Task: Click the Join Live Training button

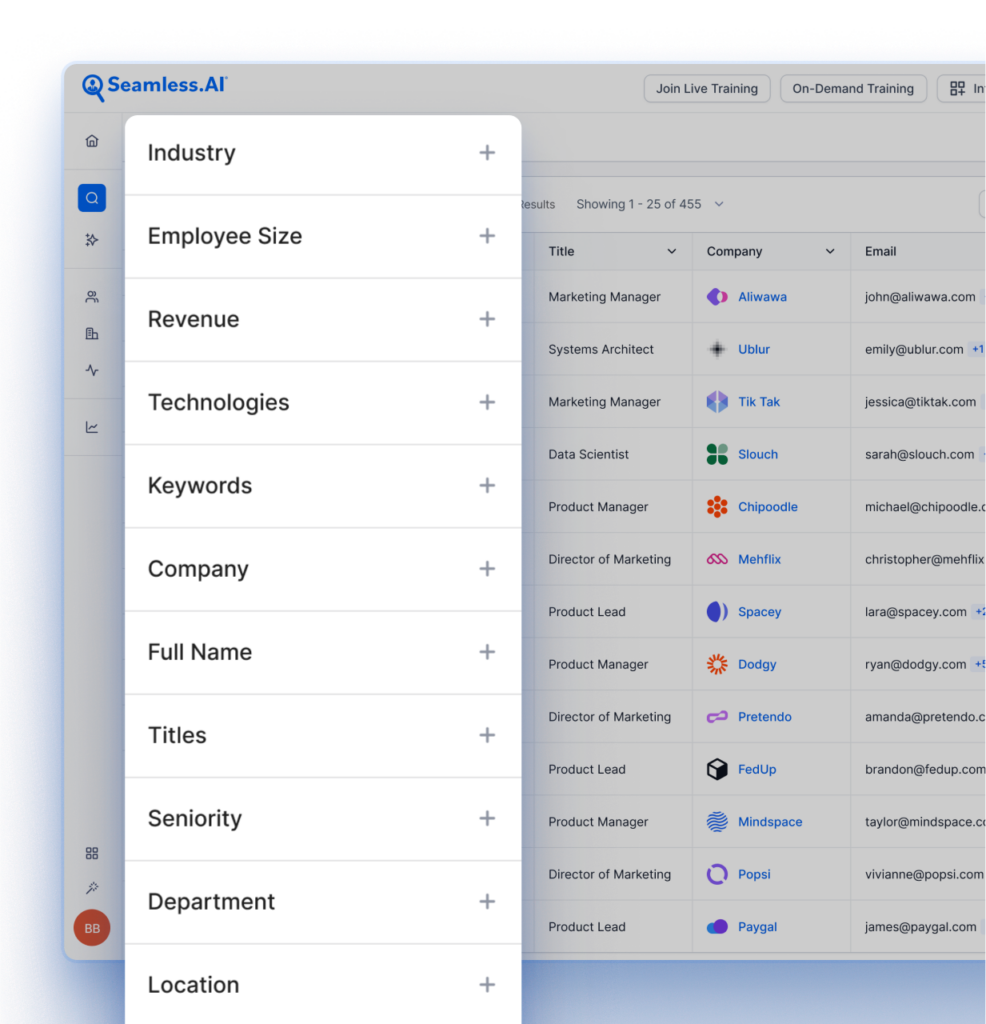Action: 707,89
